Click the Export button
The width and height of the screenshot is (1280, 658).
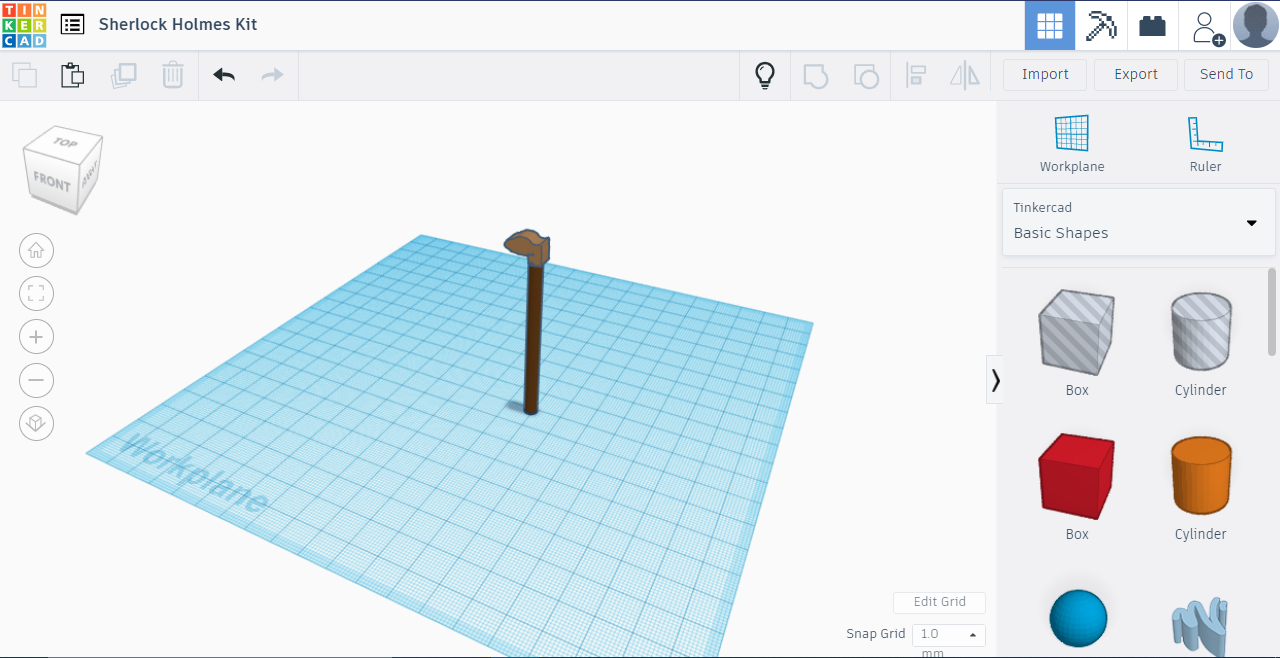(1135, 74)
